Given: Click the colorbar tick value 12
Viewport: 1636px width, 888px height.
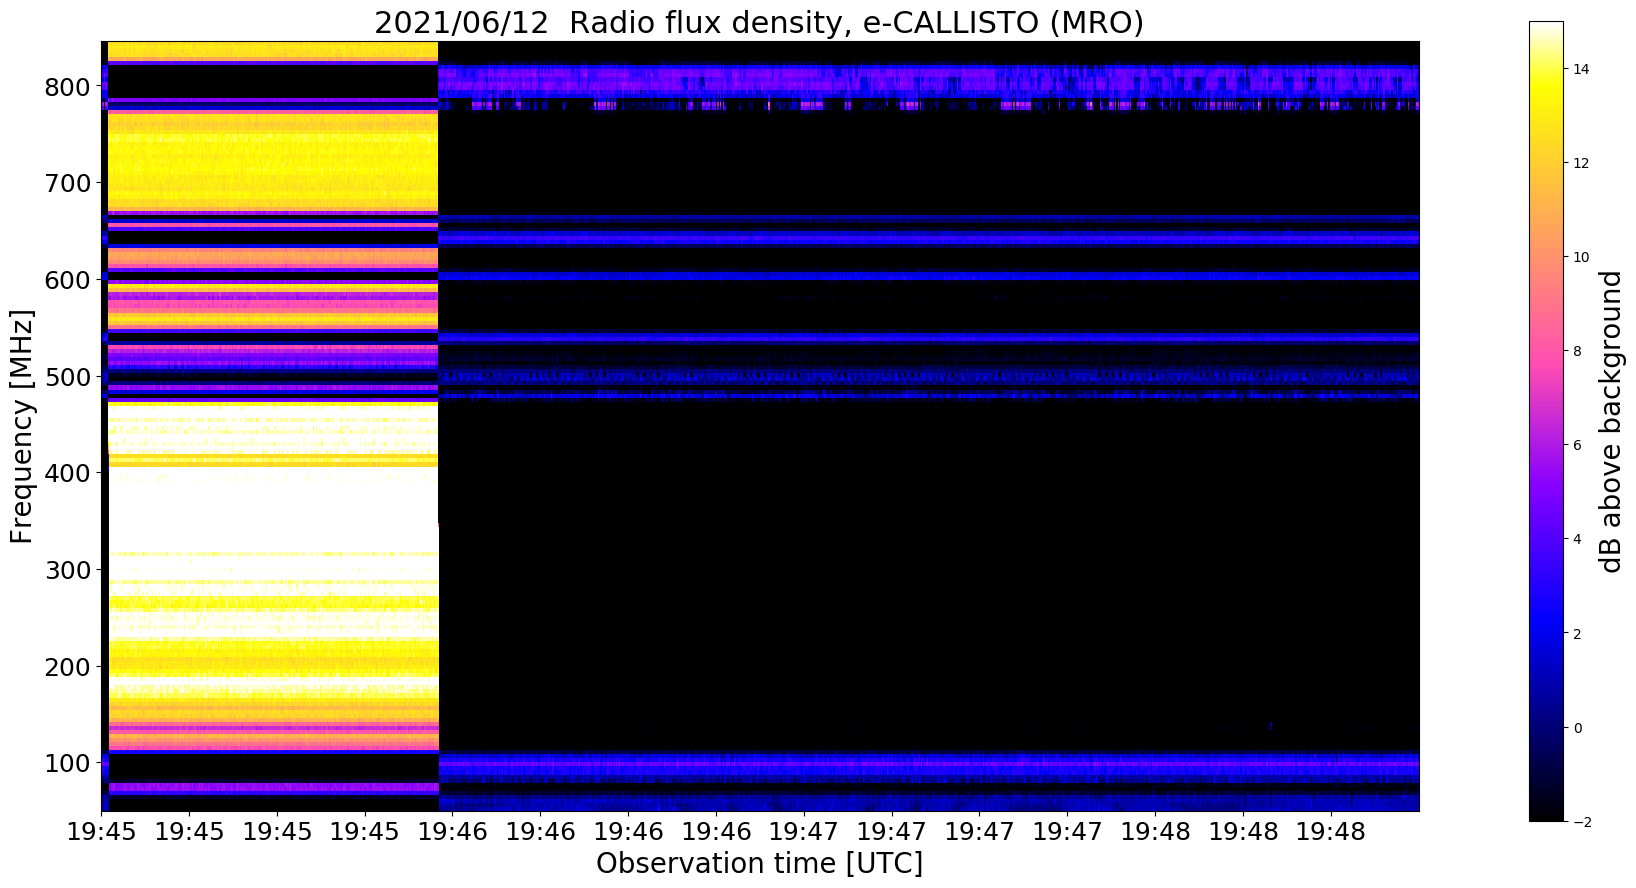Looking at the screenshot, I should point(1582,163).
